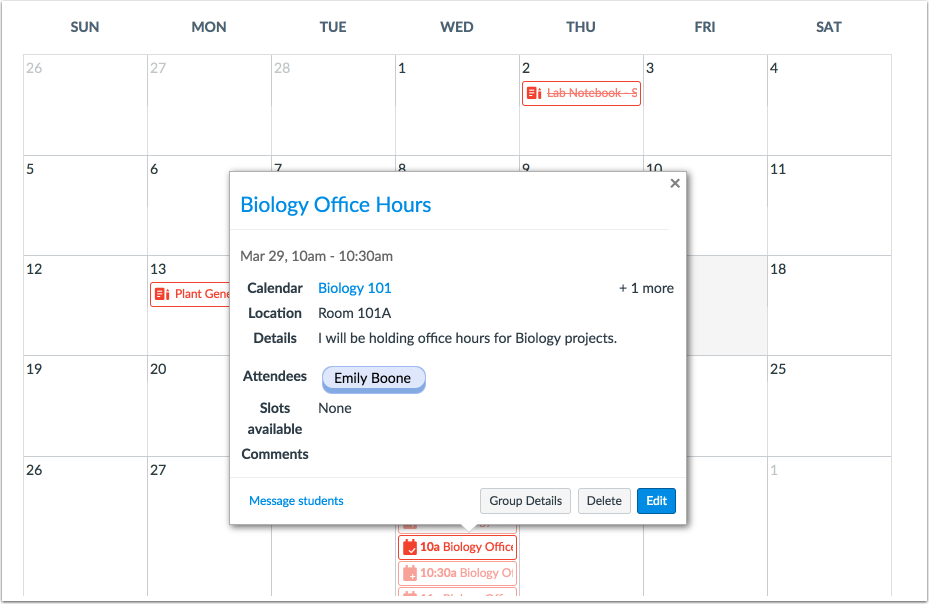
Task: Select attendee Emily Boone
Action: pos(373,379)
